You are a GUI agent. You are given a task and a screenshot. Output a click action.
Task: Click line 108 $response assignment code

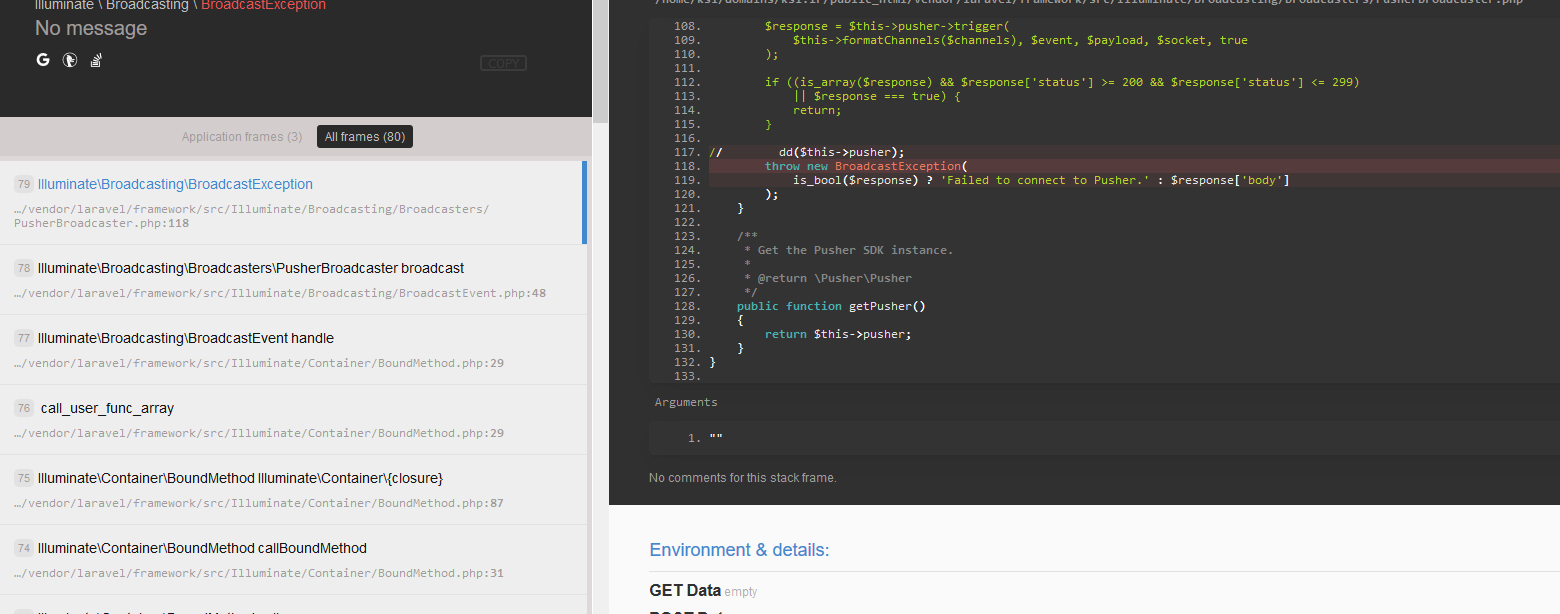pos(888,26)
